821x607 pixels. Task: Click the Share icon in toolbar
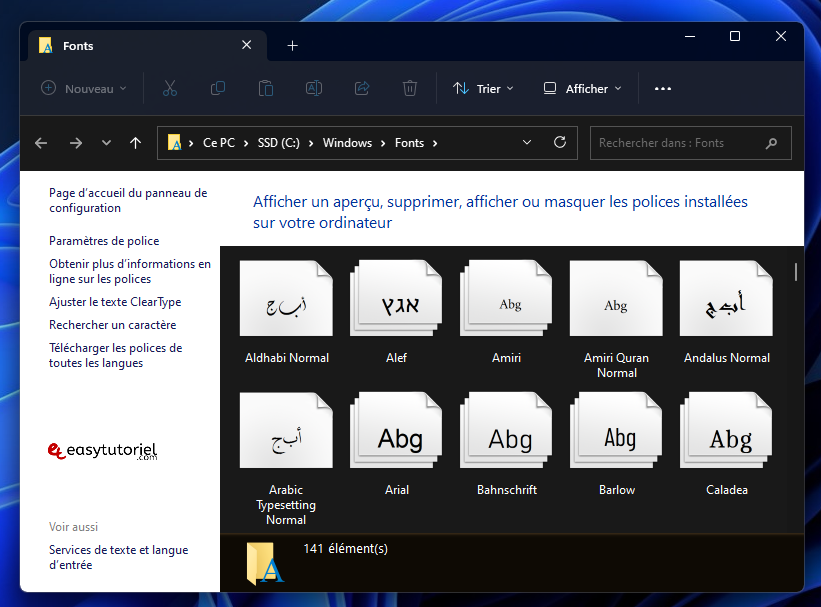(x=362, y=89)
